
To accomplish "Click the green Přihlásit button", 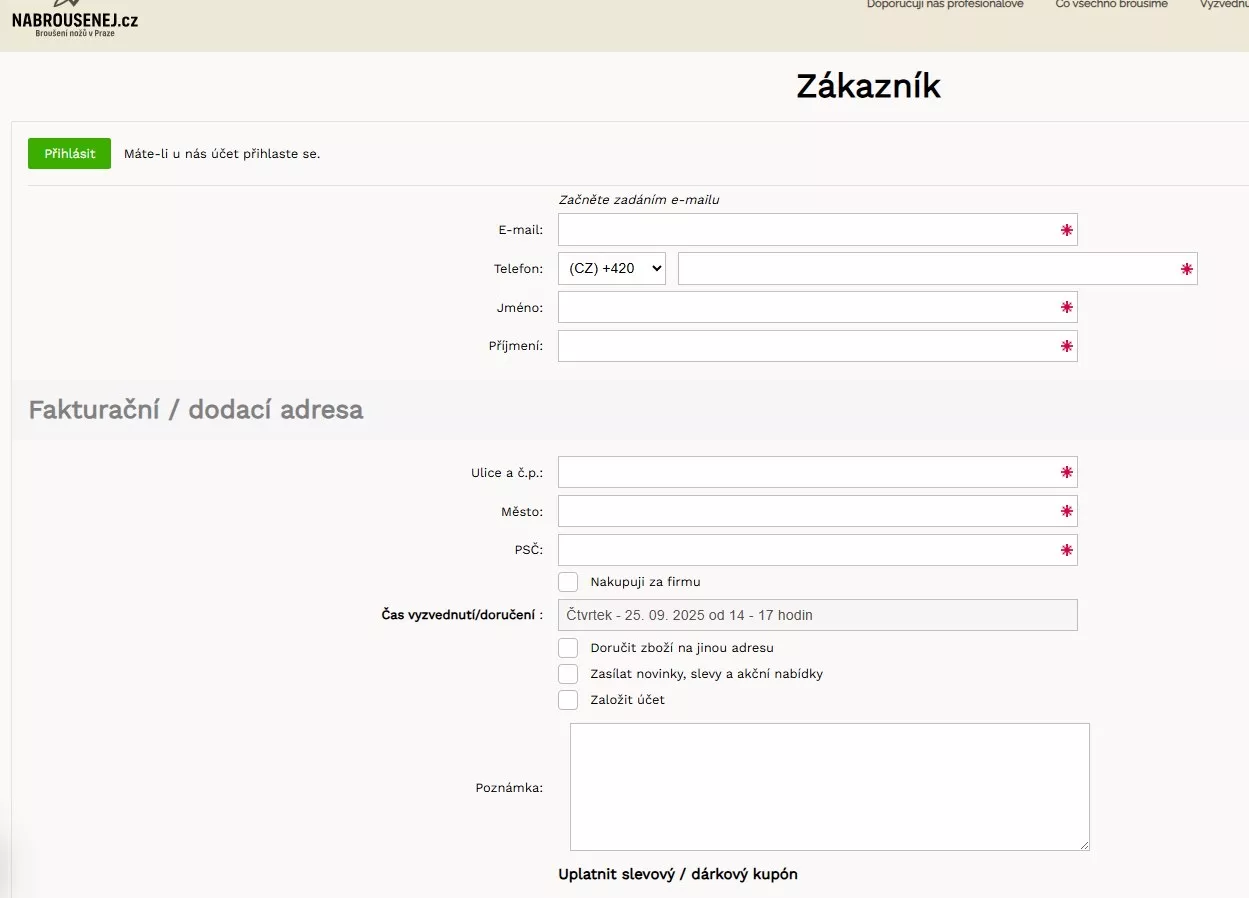I will 69,153.
